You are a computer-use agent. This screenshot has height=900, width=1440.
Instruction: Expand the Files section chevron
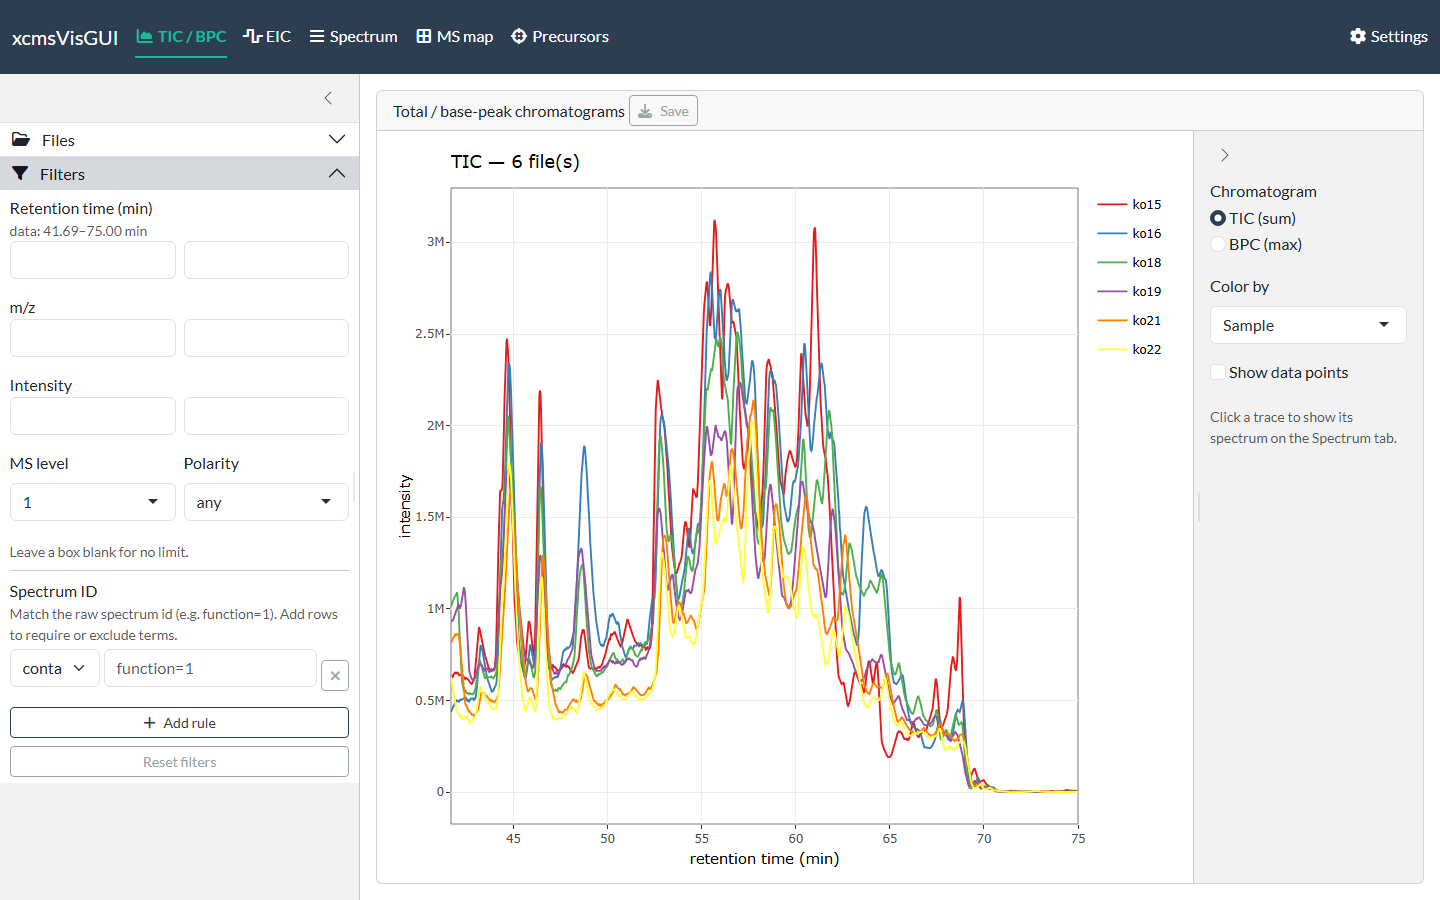click(x=337, y=140)
